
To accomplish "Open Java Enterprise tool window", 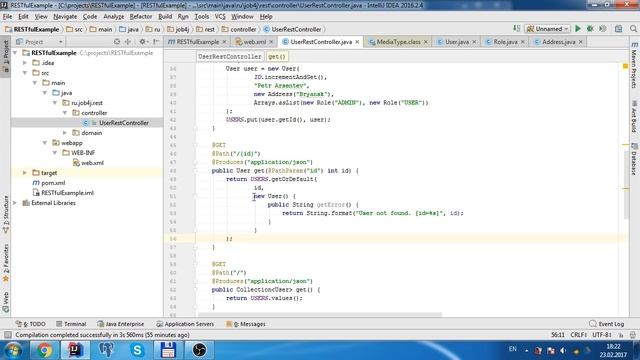I will point(121,324).
